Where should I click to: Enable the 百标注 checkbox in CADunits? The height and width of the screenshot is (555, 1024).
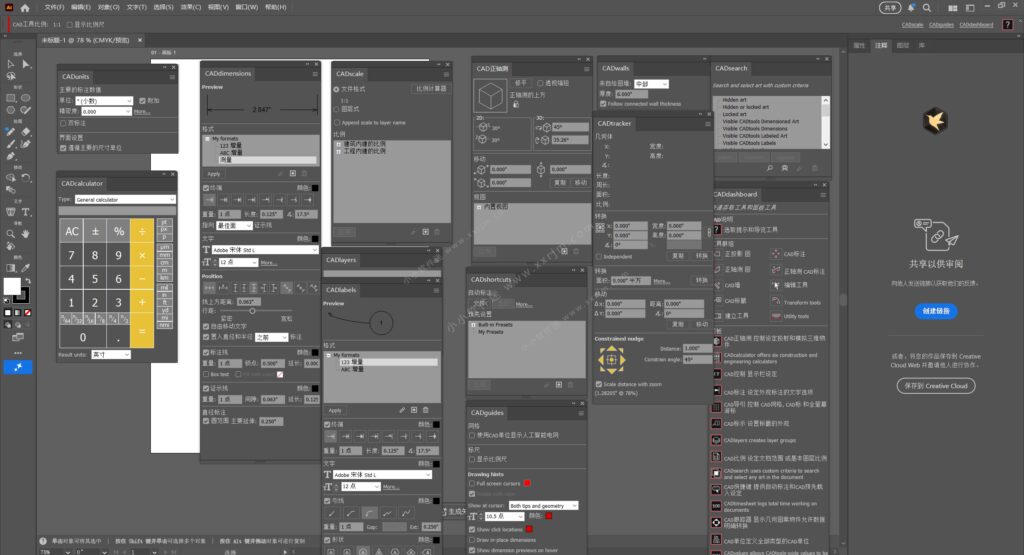pyautogui.click(x=63, y=123)
